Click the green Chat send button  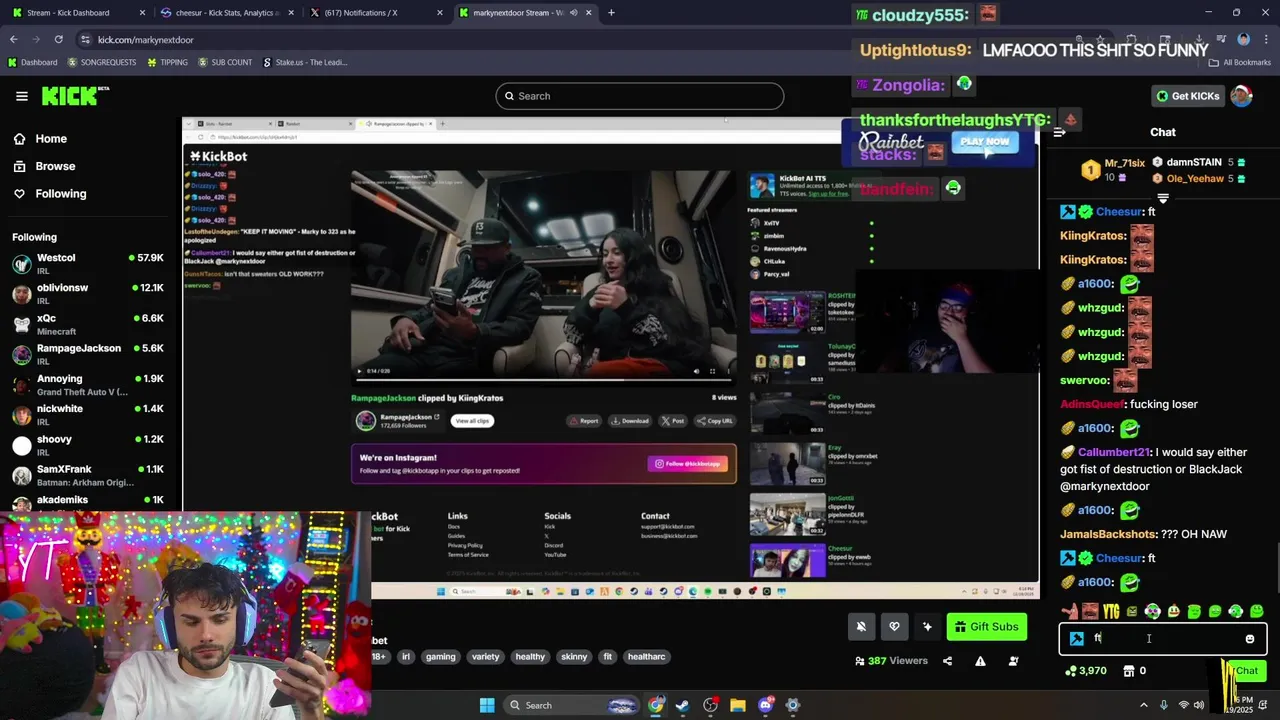click(1246, 671)
